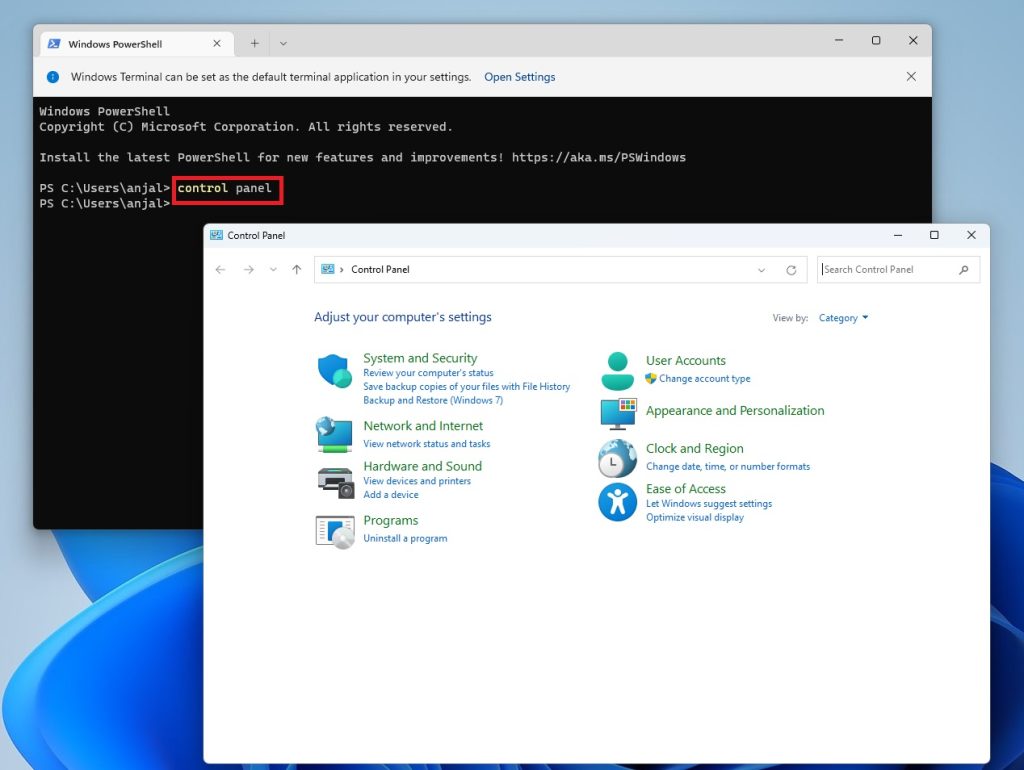Click Uninstall a program

pyautogui.click(x=404, y=538)
